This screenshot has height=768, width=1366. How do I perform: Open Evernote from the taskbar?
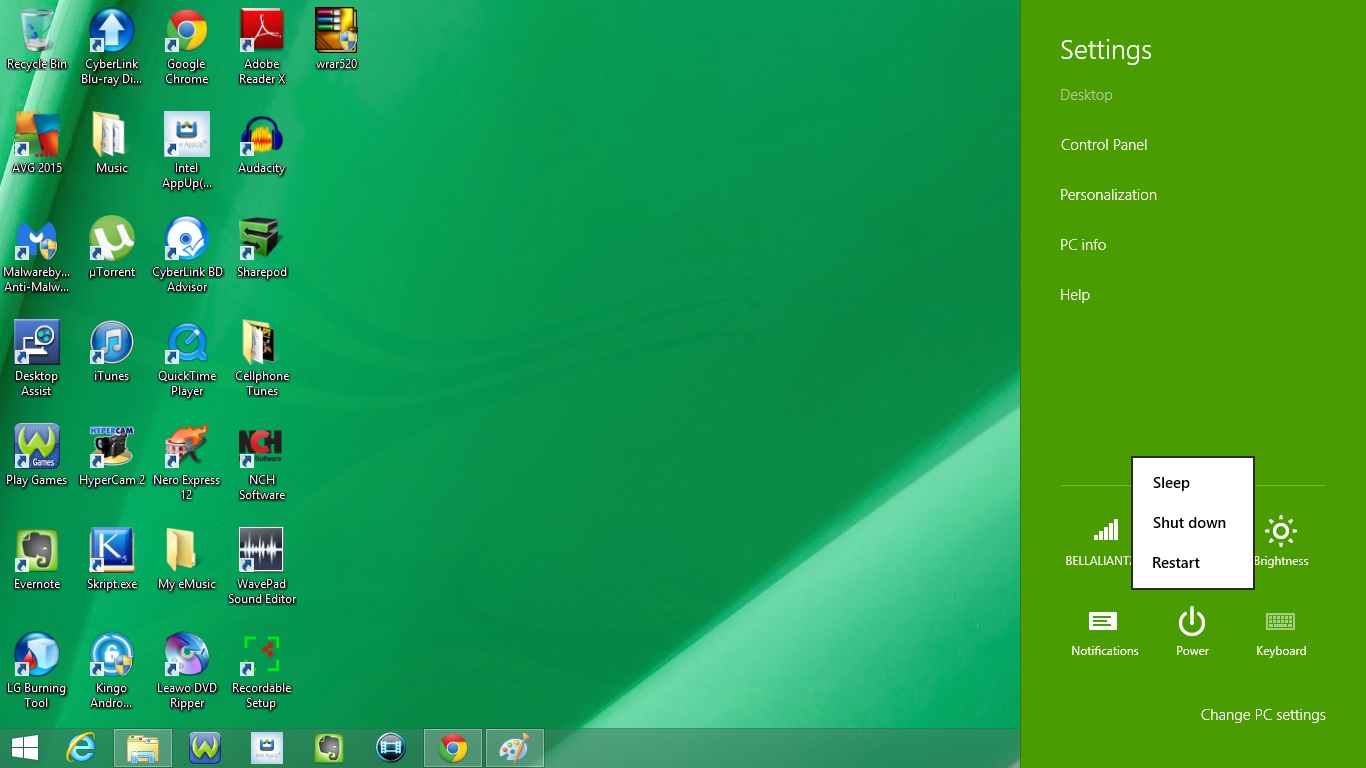click(x=329, y=748)
